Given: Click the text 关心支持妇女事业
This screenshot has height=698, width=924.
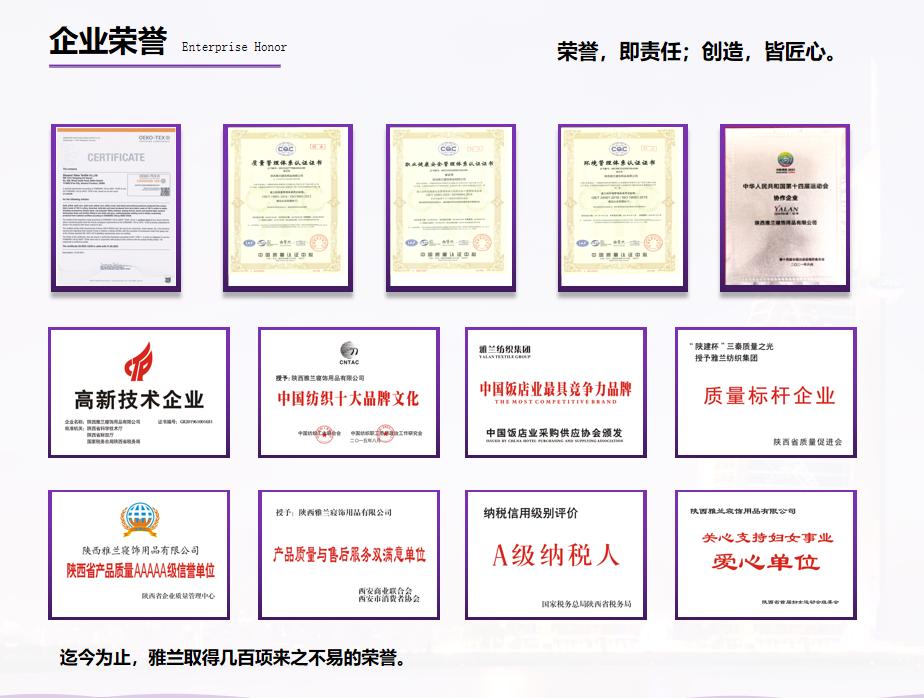Looking at the screenshot, I should coord(767,538).
